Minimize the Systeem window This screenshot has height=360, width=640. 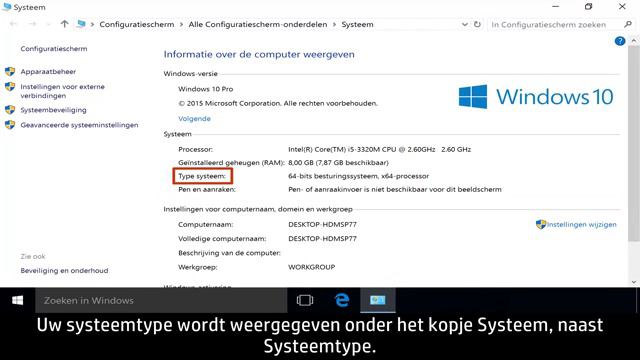pos(556,7)
